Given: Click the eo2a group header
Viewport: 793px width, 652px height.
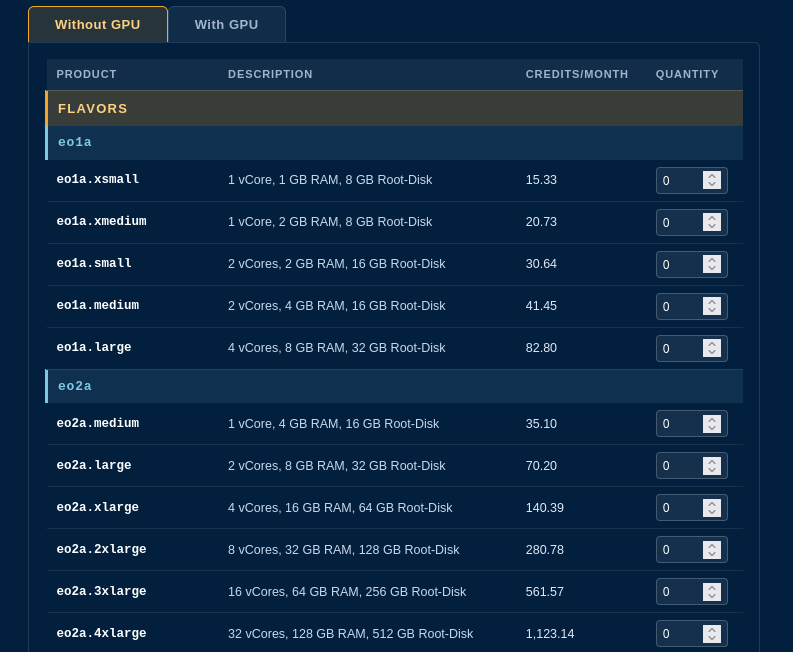Looking at the screenshot, I should (x=394, y=386).
